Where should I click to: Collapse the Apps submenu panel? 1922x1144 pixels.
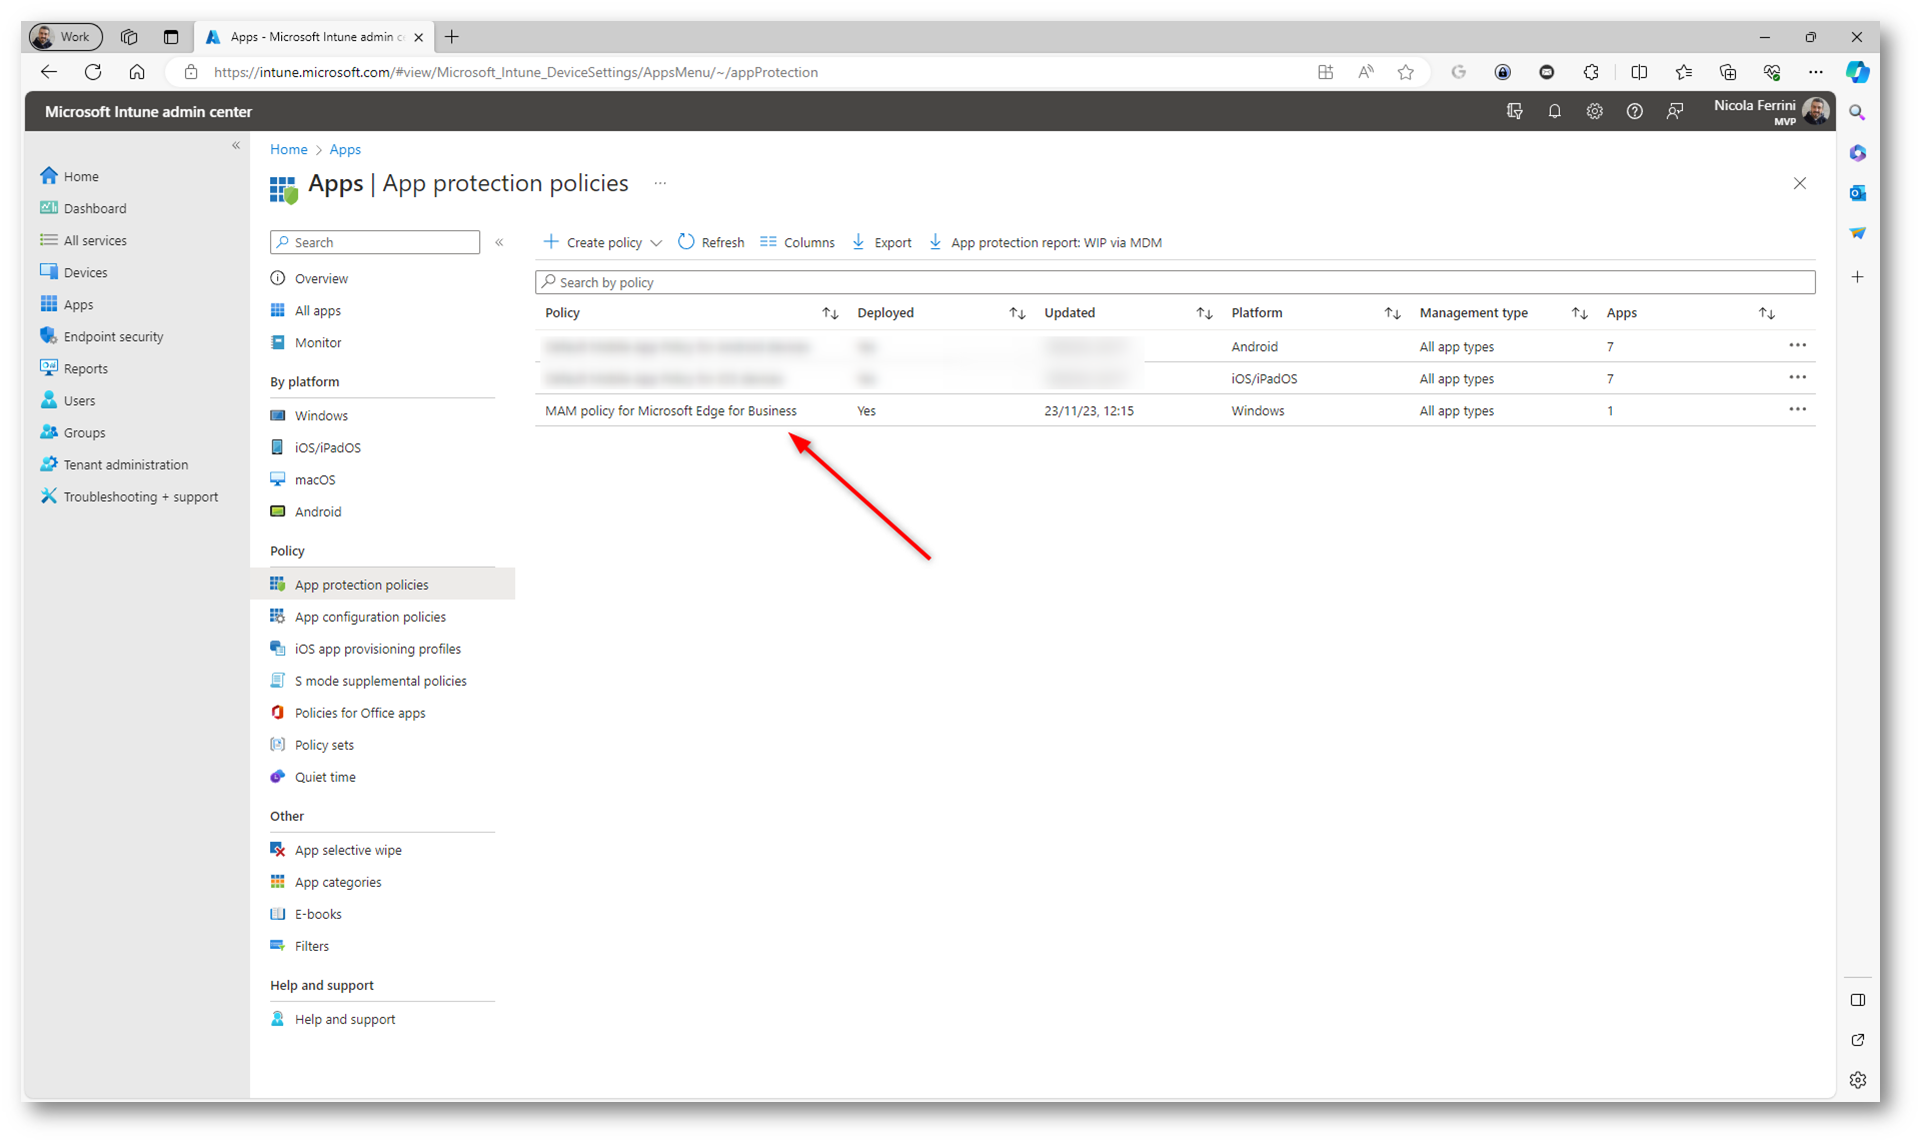[x=499, y=242]
